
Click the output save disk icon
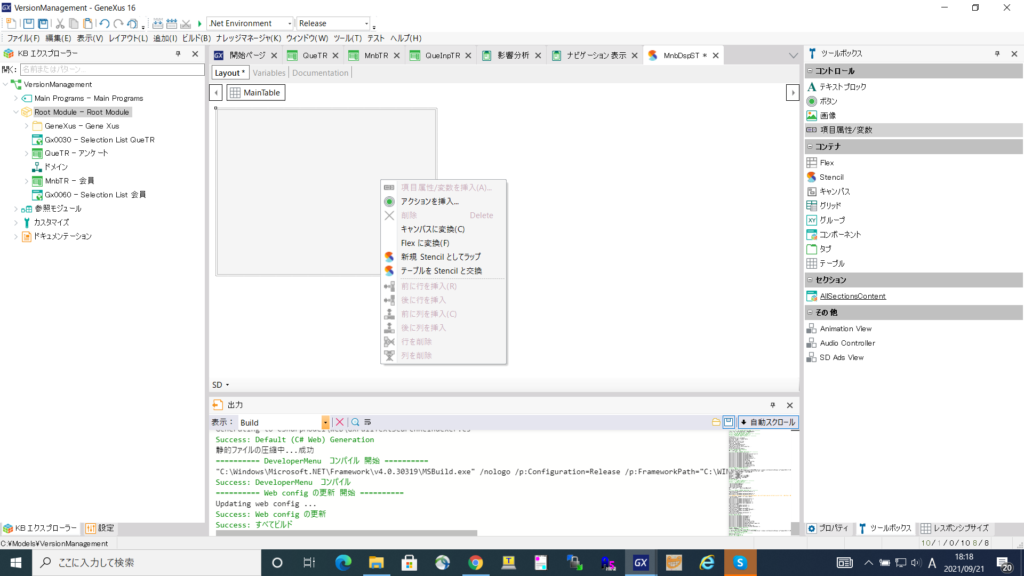tap(728, 423)
